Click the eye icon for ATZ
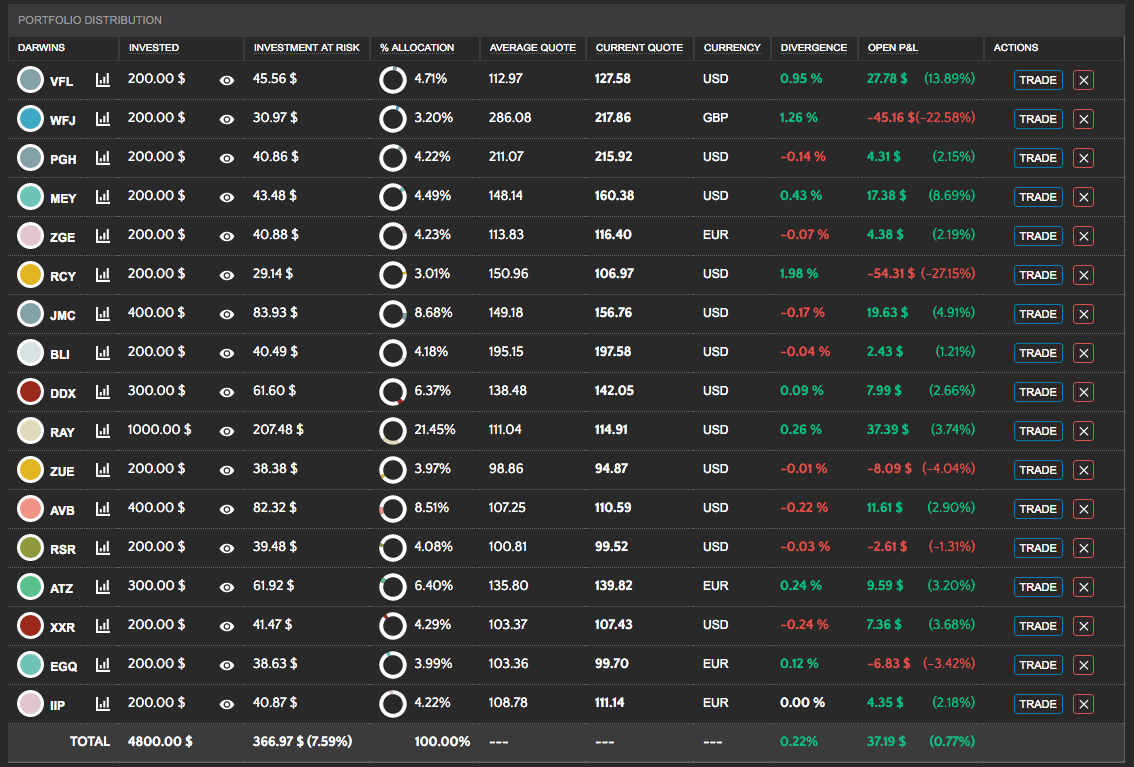Screen dimensions: 1134x767 point(227,587)
